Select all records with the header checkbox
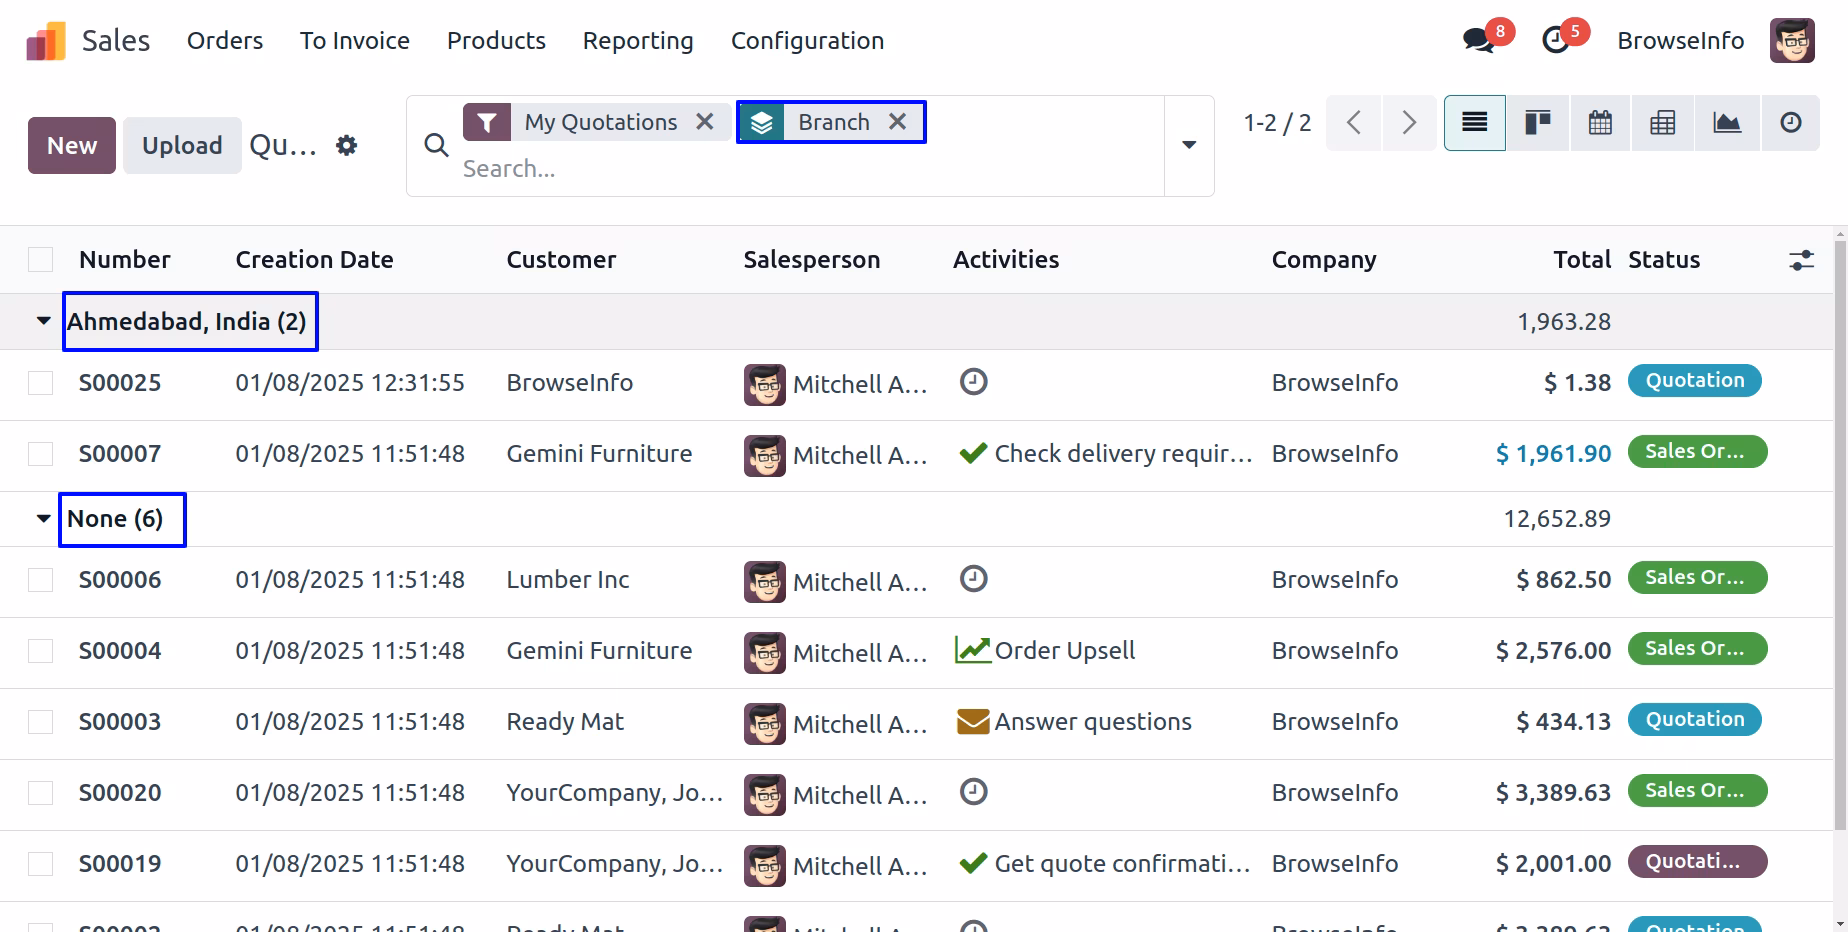The width and height of the screenshot is (1848, 932). (40, 260)
